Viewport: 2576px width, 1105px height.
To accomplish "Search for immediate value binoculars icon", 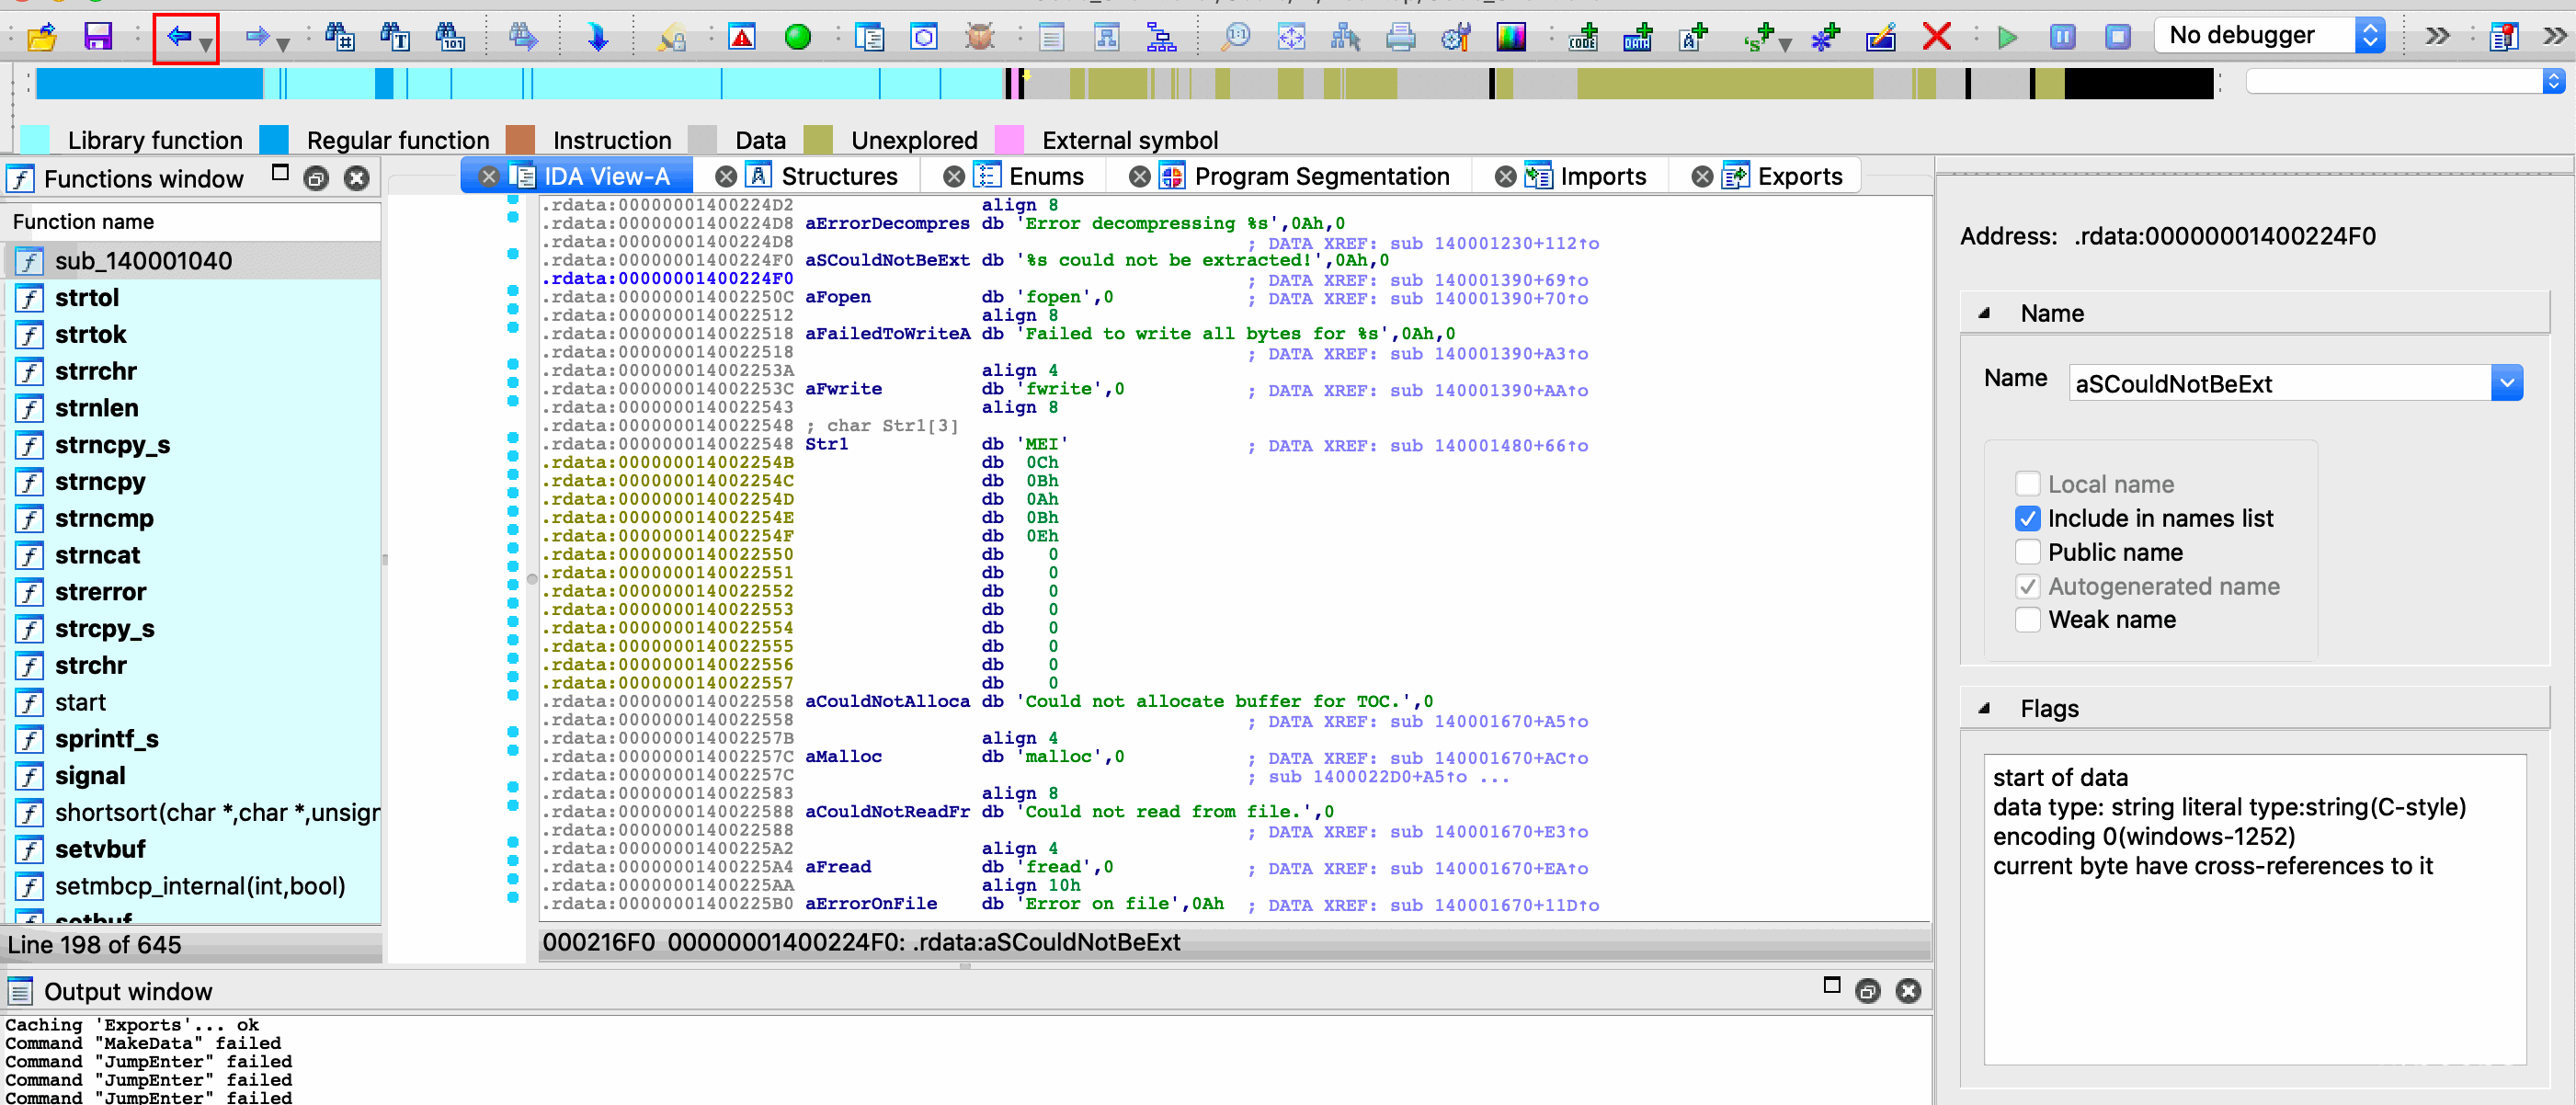I will click(x=340, y=37).
